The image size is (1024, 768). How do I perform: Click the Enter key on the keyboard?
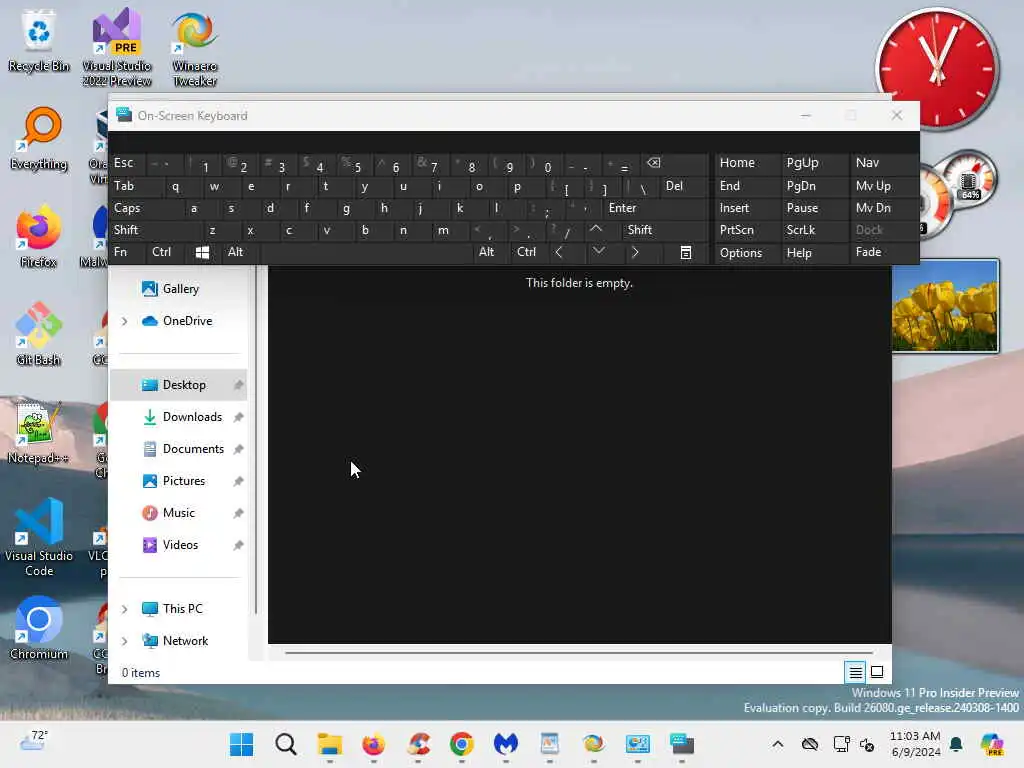656,208
